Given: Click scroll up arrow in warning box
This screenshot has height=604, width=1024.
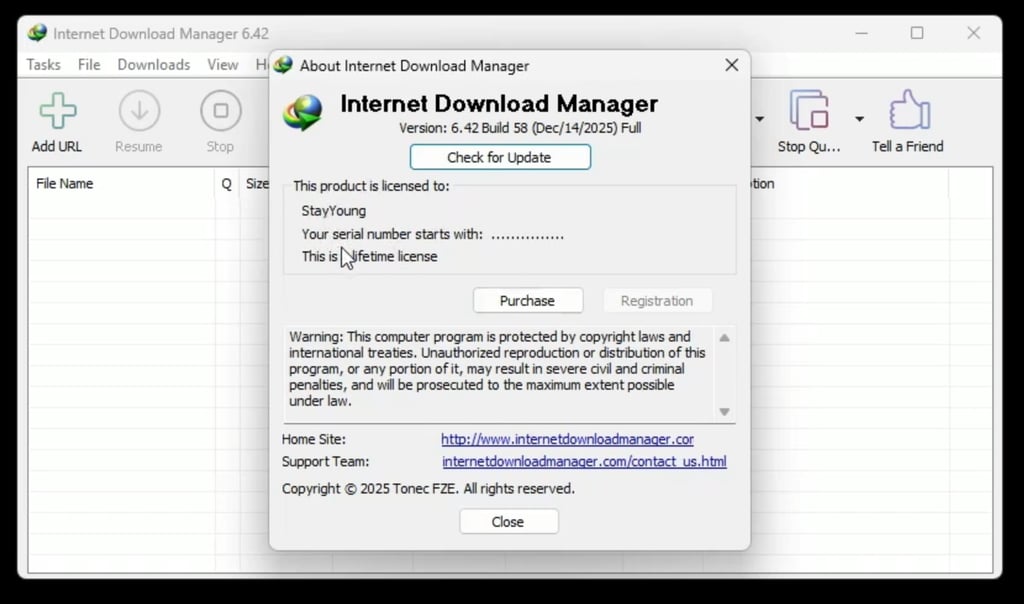Looking at the screenshot, I should 724,338.
